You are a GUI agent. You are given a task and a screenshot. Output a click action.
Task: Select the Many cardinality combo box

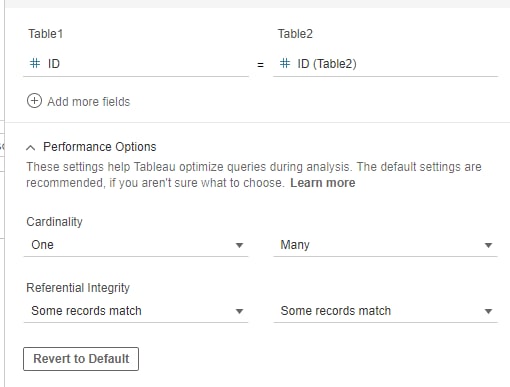(x=385, y=245)
